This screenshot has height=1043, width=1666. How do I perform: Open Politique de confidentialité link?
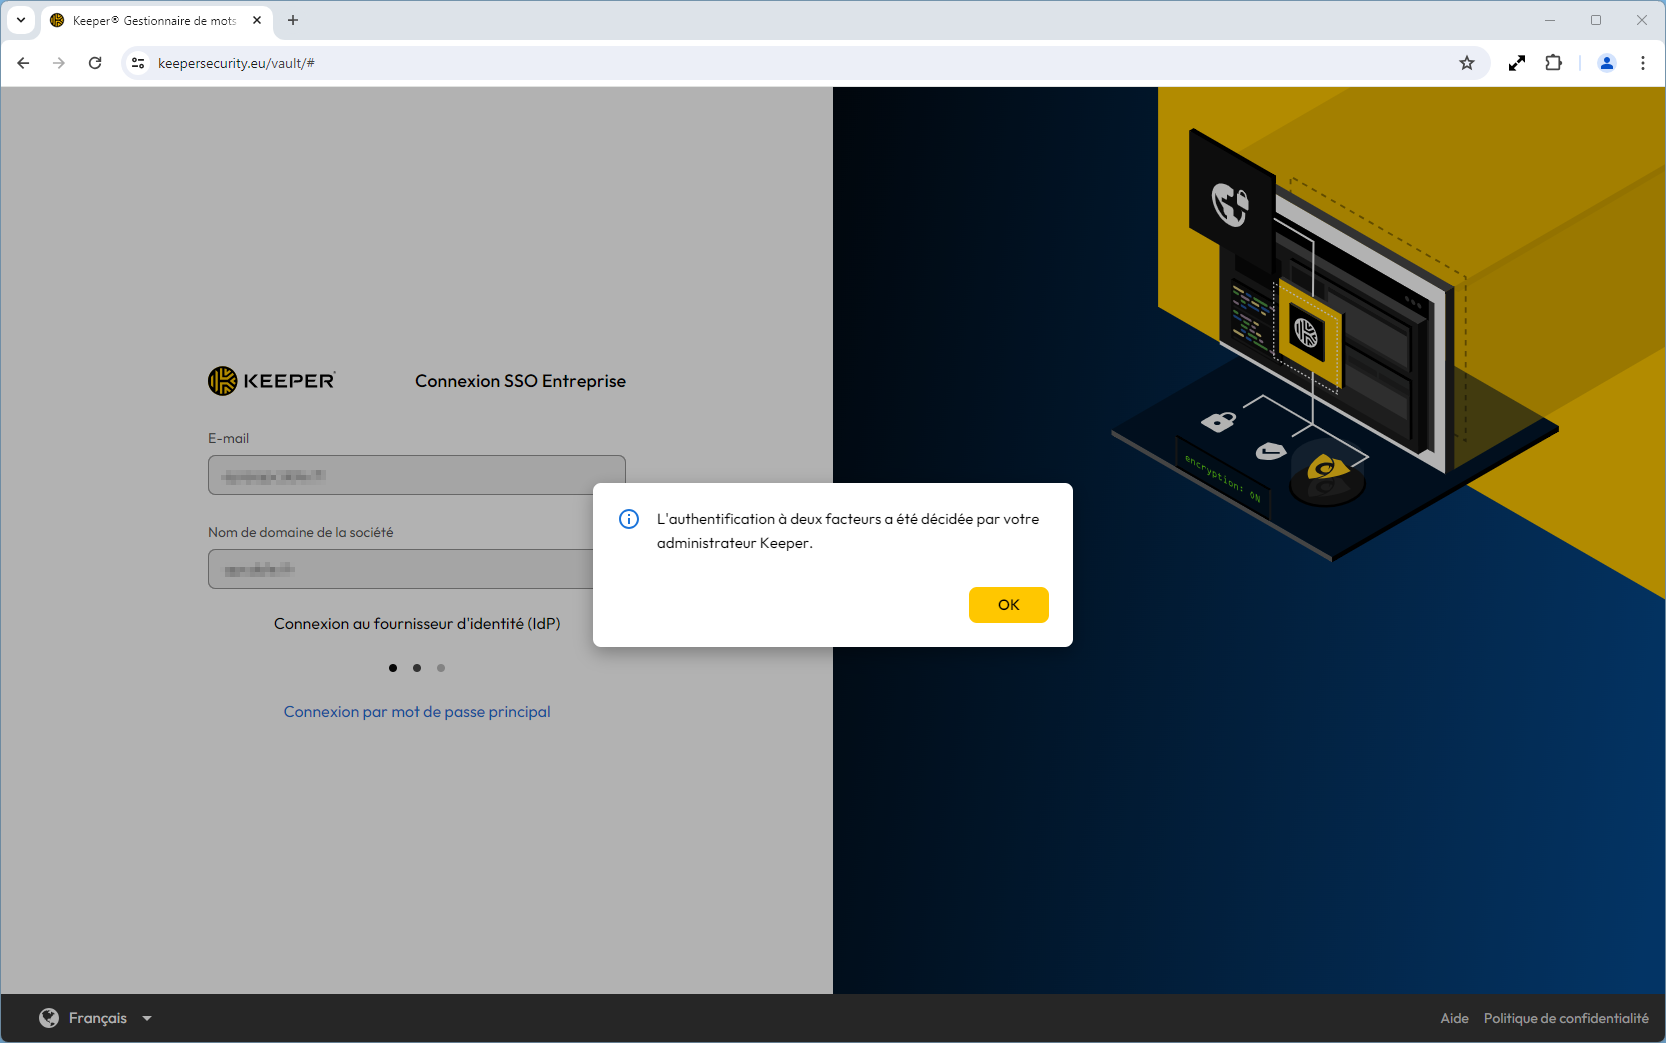[x=1566, y=1018]
